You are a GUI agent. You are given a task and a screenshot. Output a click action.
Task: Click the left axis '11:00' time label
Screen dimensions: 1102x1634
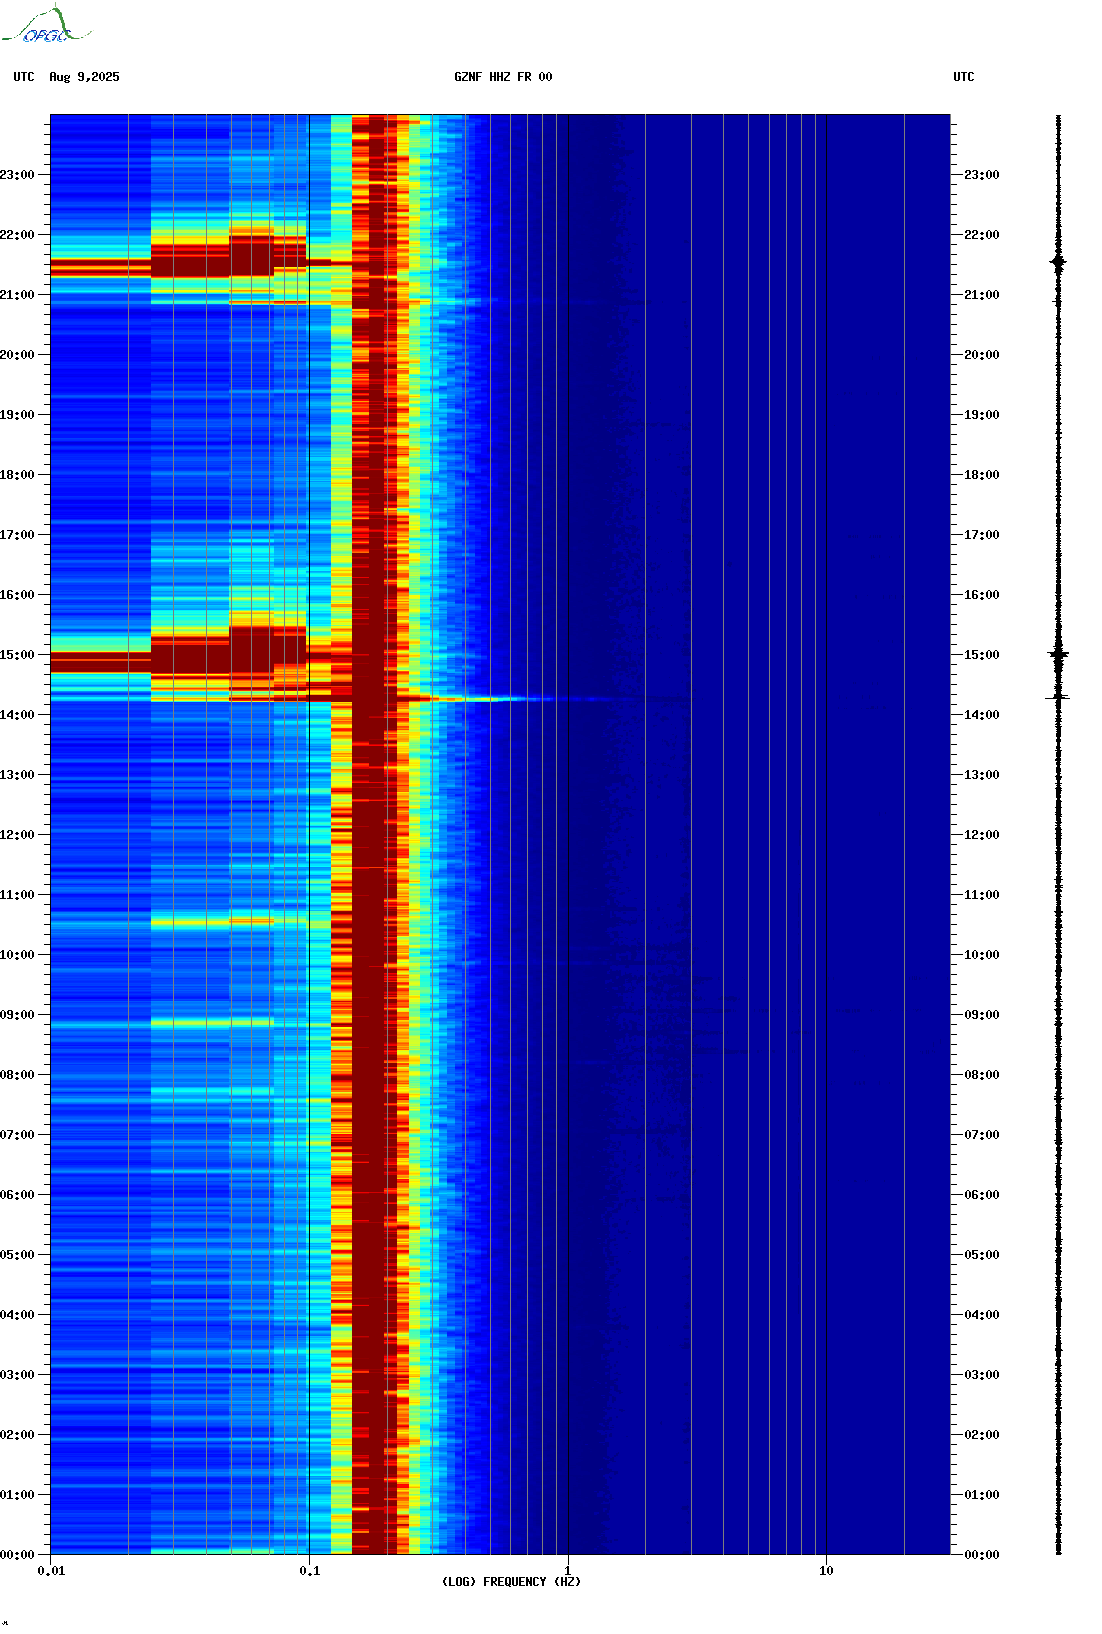[17, 895]
